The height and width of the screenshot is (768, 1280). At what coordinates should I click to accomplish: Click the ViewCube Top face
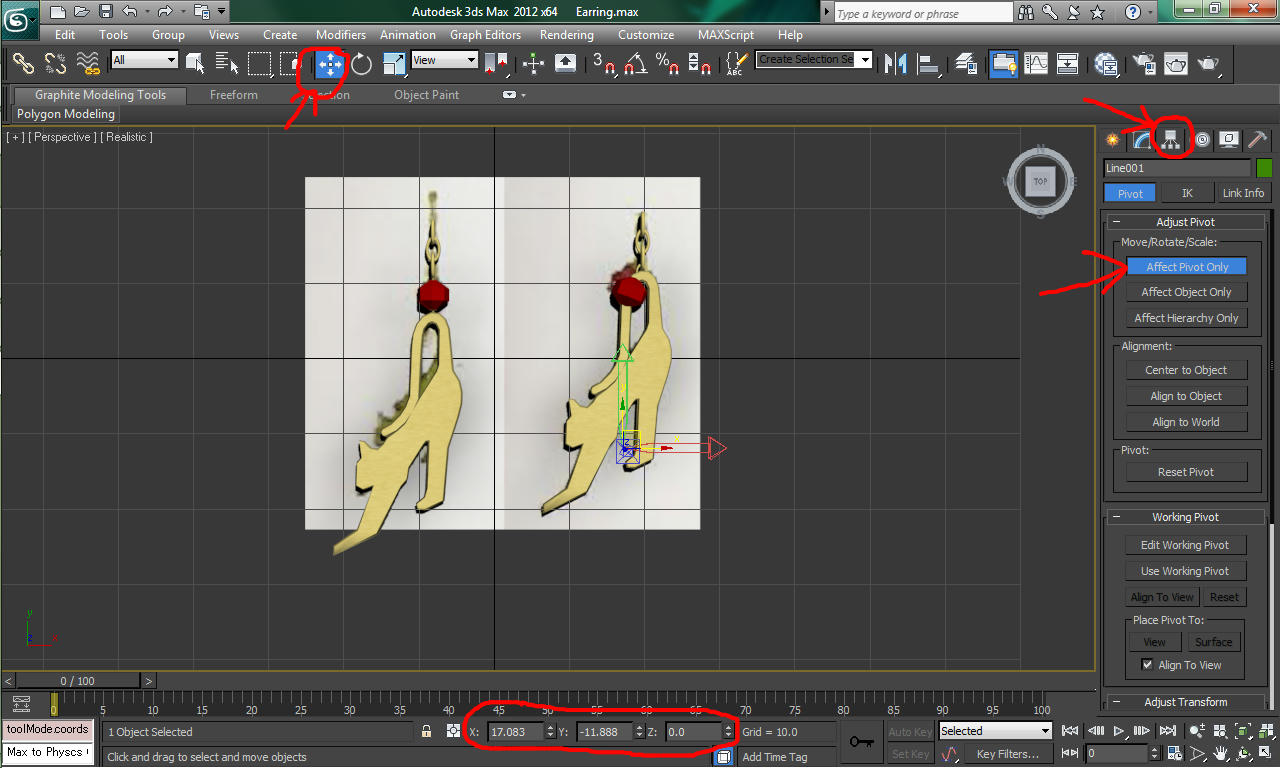click(x=1040, y=182)
